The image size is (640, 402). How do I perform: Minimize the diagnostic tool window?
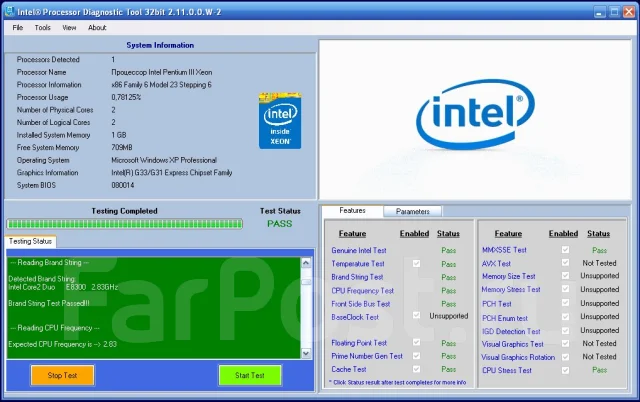tap(599, 12)
